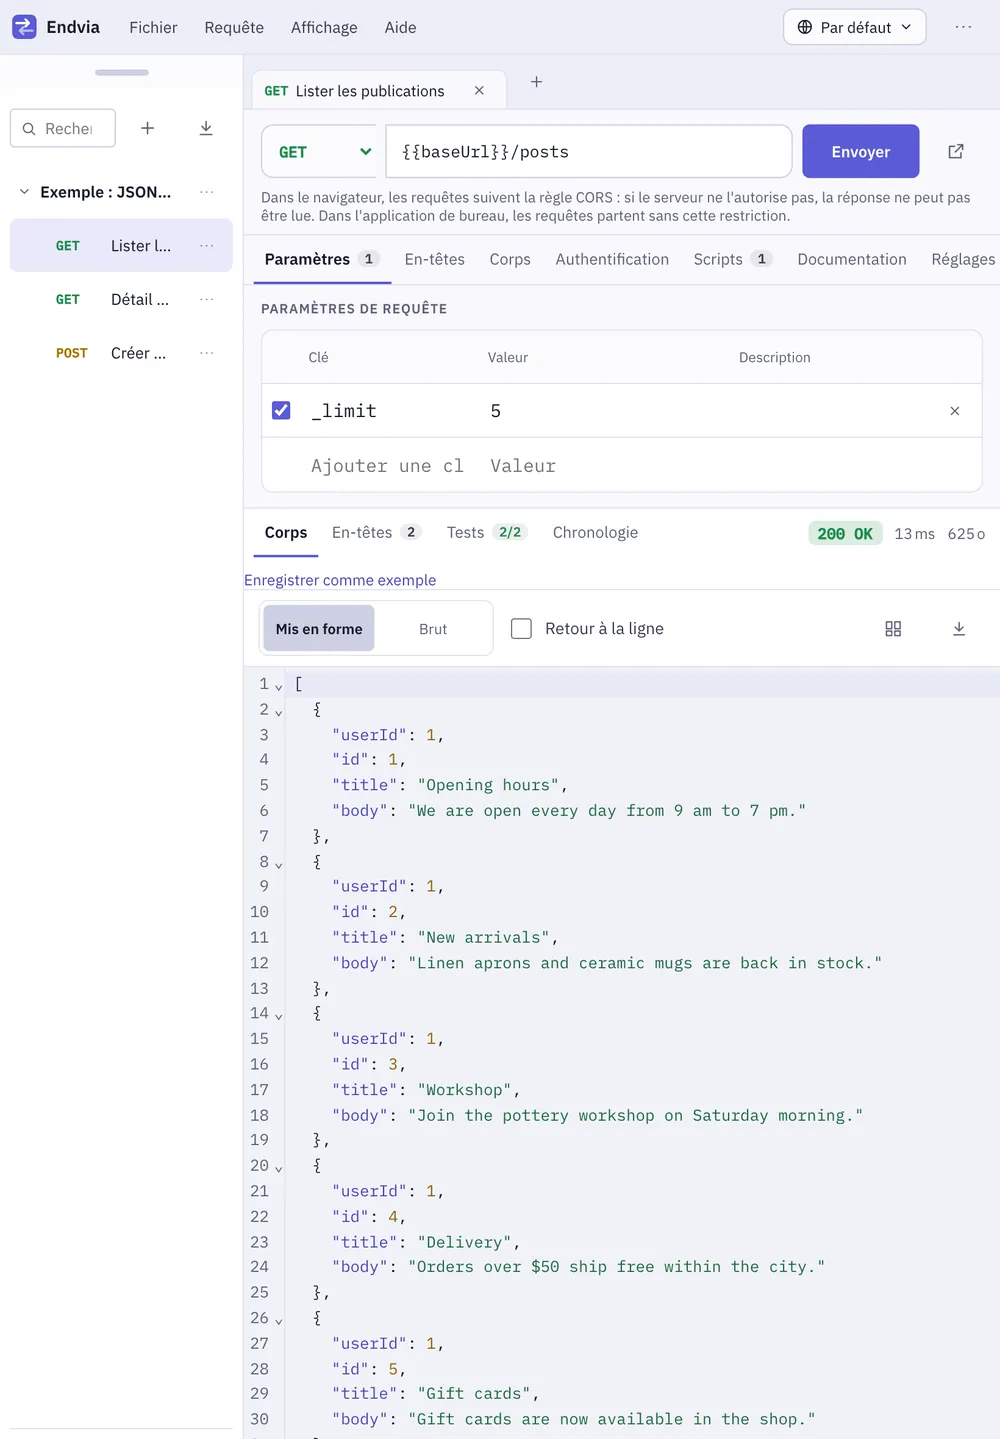Image resolution: width=1000 pixels, height=1439 pixels.
Task: Open a new request tab with plus
Action: click(536, 82)
